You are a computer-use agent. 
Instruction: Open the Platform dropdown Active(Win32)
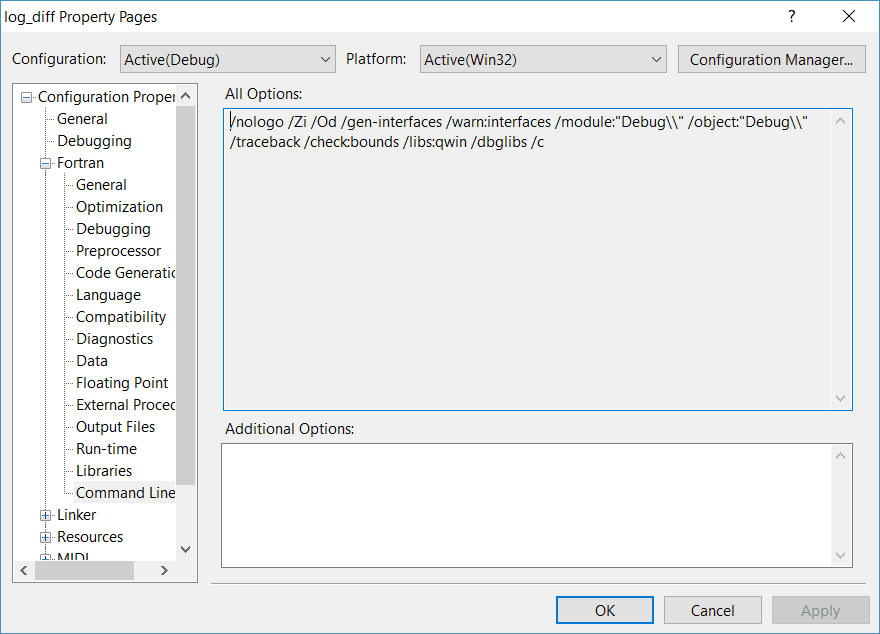tap(543, 59)
